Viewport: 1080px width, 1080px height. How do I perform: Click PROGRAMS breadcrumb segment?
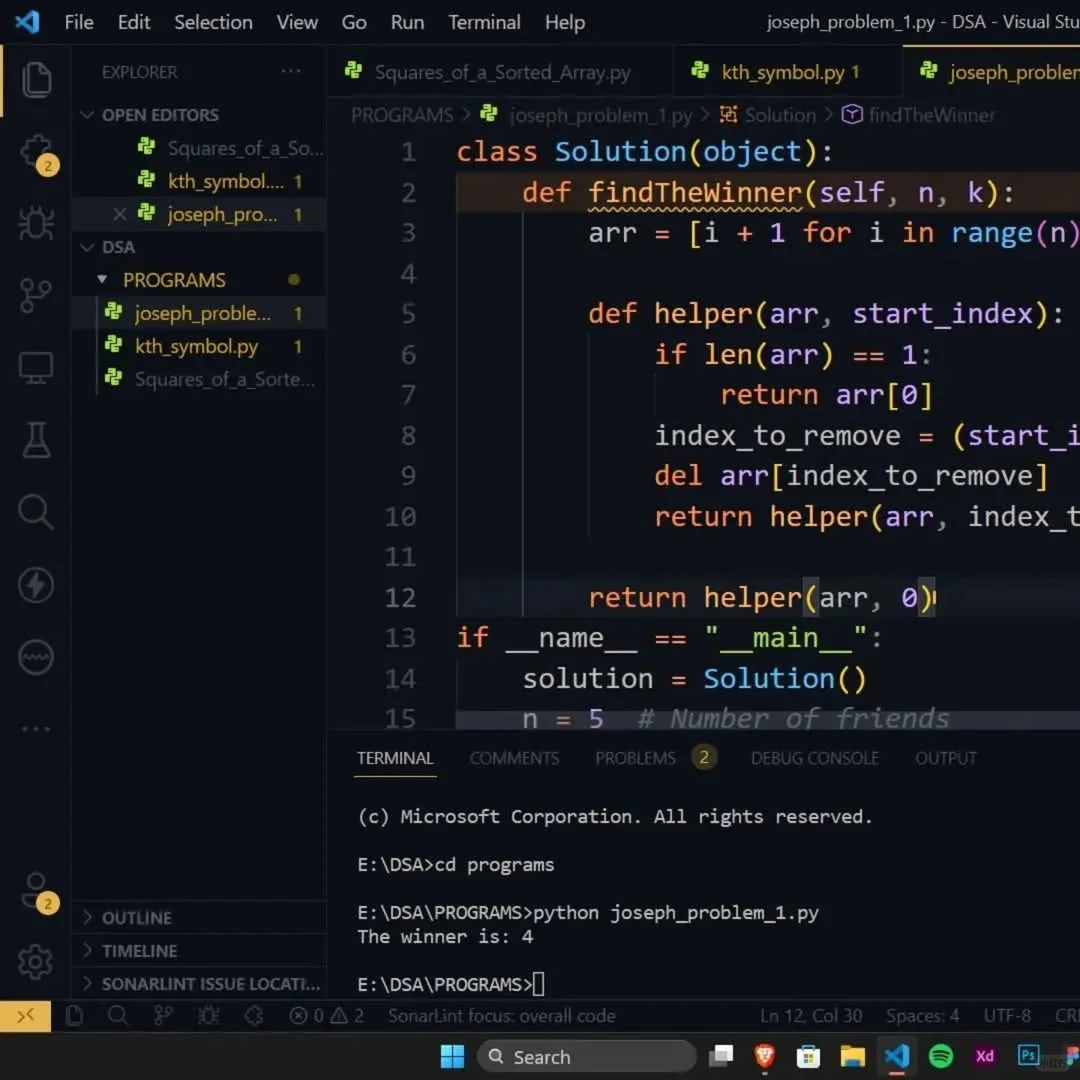(x=402, y=115)
